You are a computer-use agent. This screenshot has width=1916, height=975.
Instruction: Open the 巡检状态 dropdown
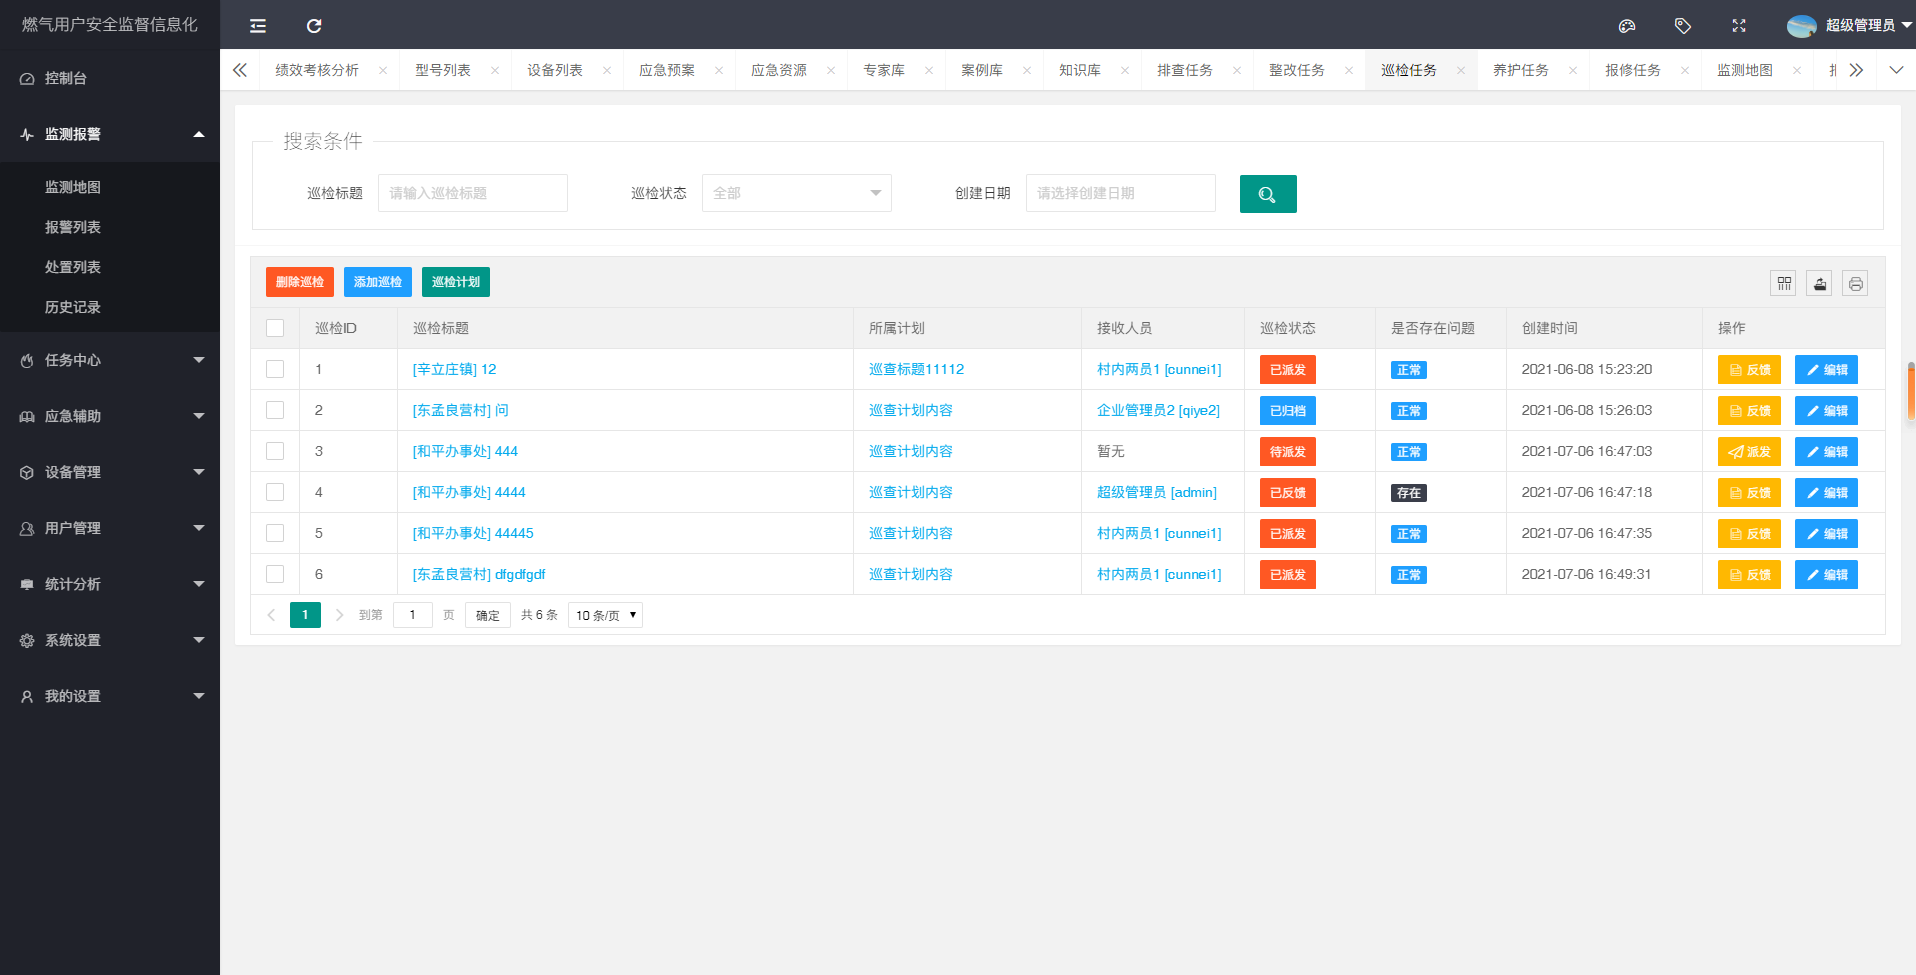click(796, 193)
